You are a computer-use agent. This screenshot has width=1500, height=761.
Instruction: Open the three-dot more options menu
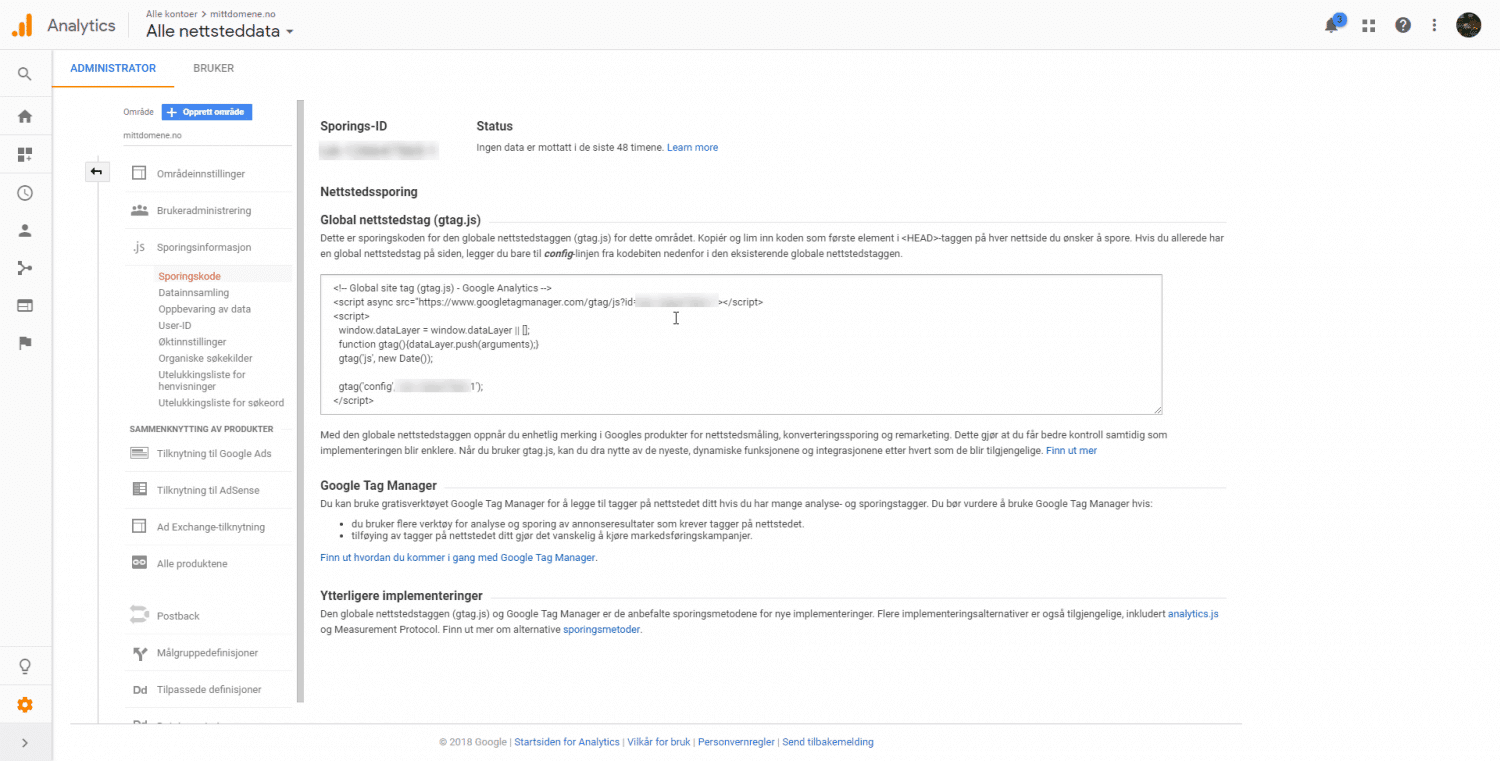[x=1435, y=26]
